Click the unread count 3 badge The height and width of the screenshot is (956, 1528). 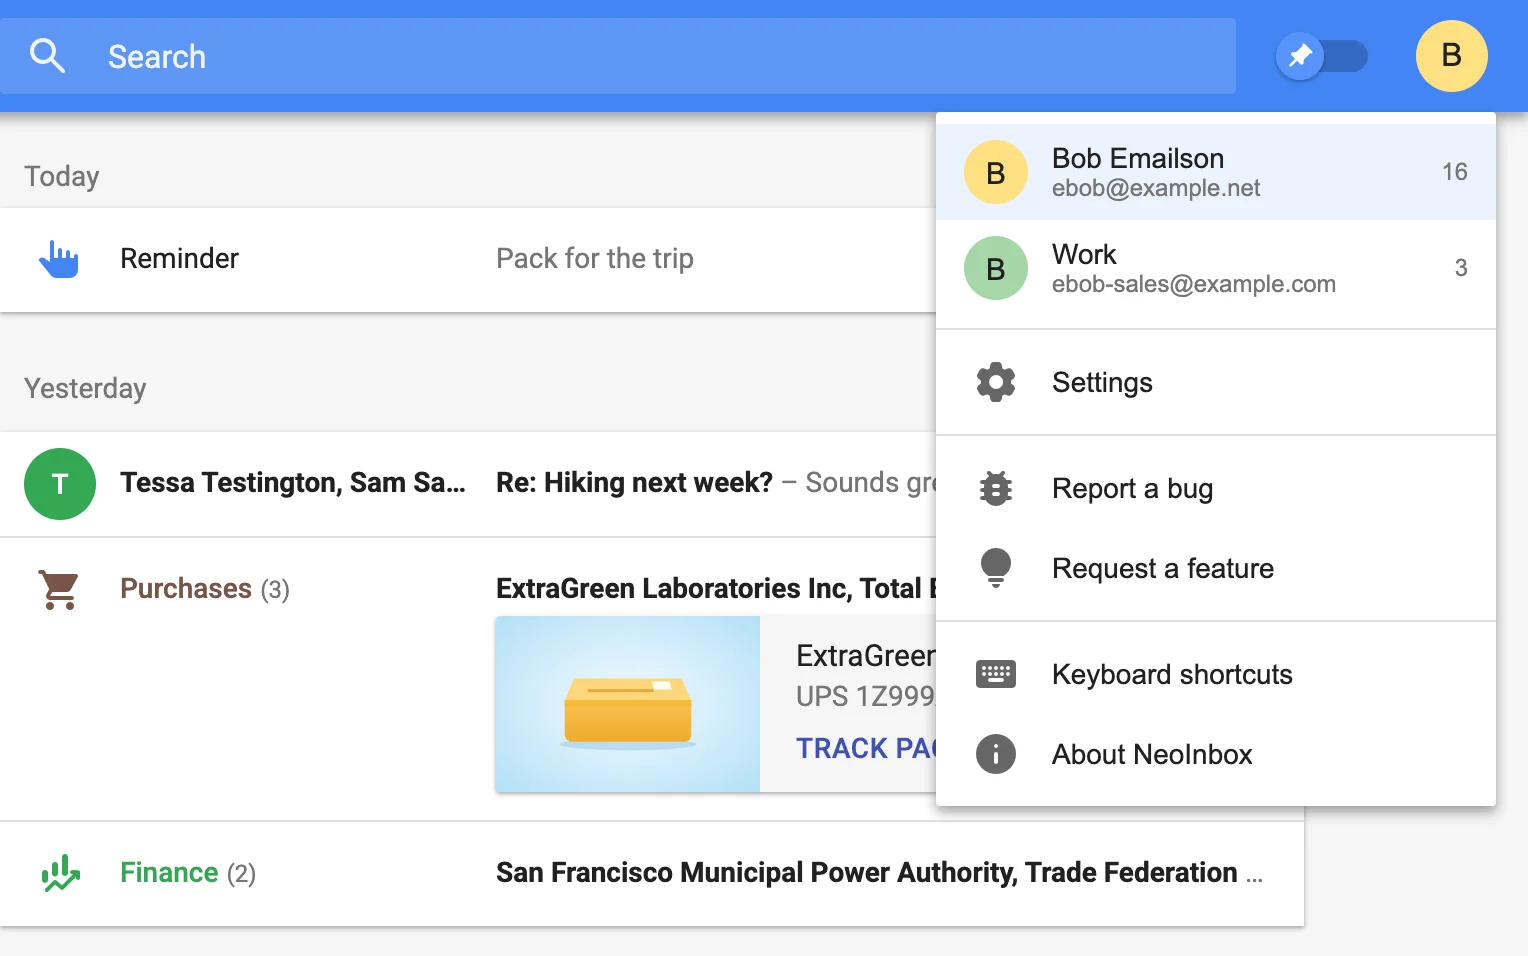tap(1461, 268)
